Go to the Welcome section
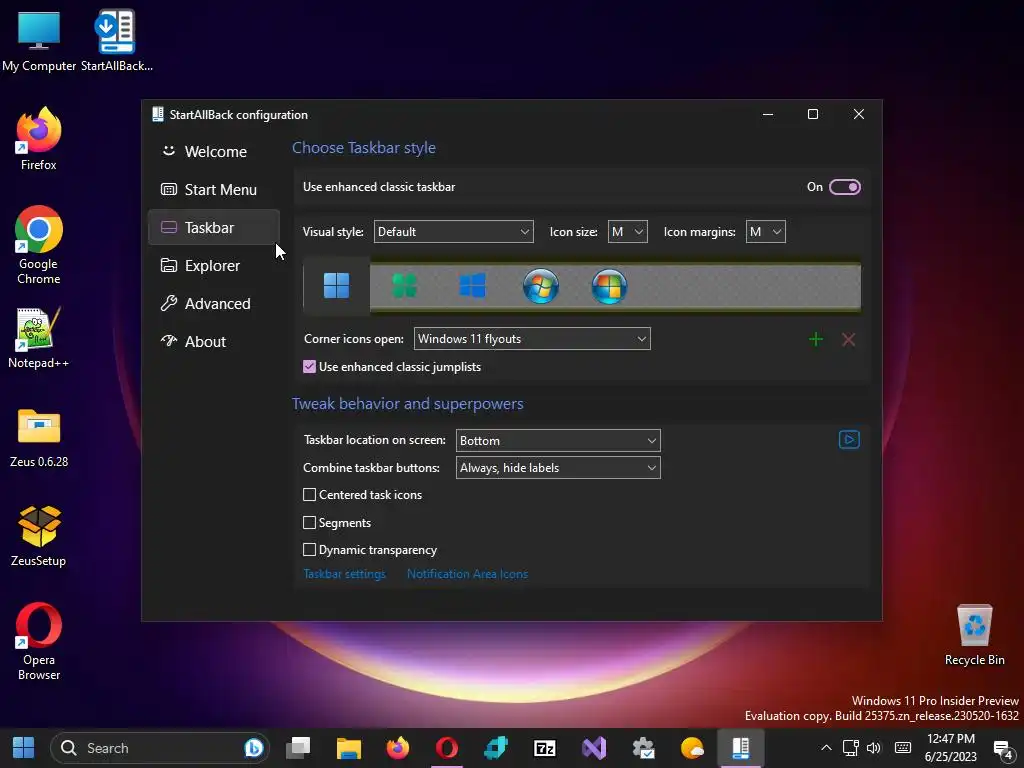Screen dimensions: 1024x768 214,152
